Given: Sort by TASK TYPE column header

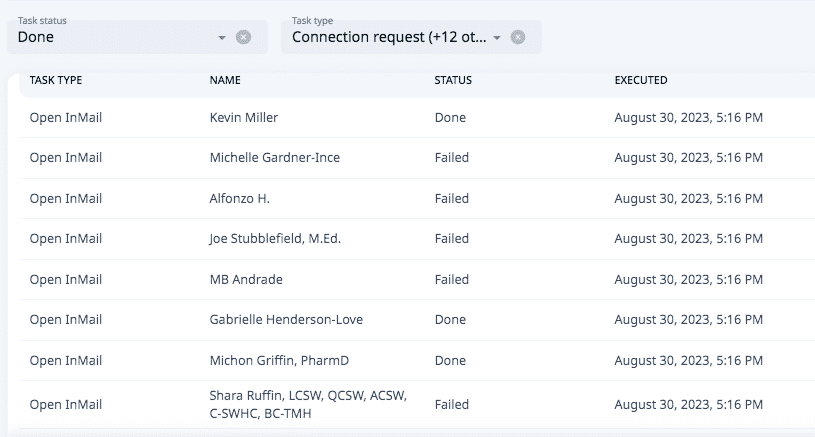Looking at the screenshot, I should tap(56, 80).
